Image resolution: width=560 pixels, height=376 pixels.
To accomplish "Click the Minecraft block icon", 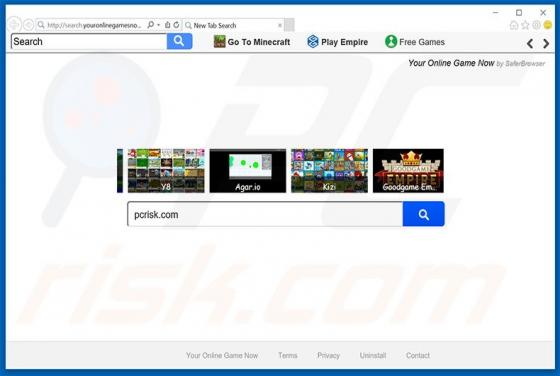I will [219, 42].
